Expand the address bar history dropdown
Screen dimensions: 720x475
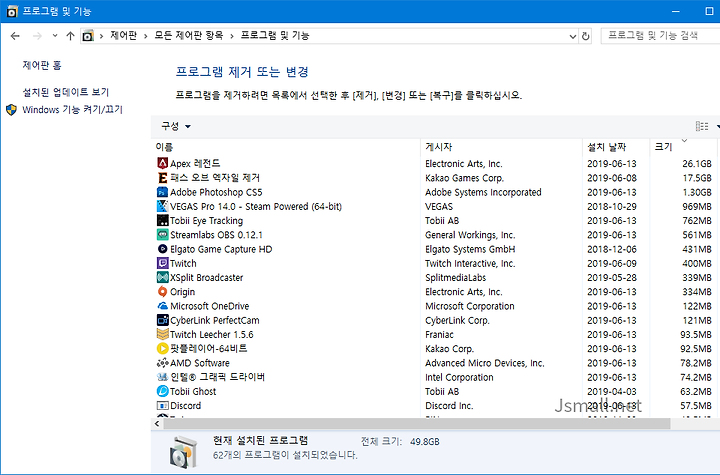tap(573, 36)
